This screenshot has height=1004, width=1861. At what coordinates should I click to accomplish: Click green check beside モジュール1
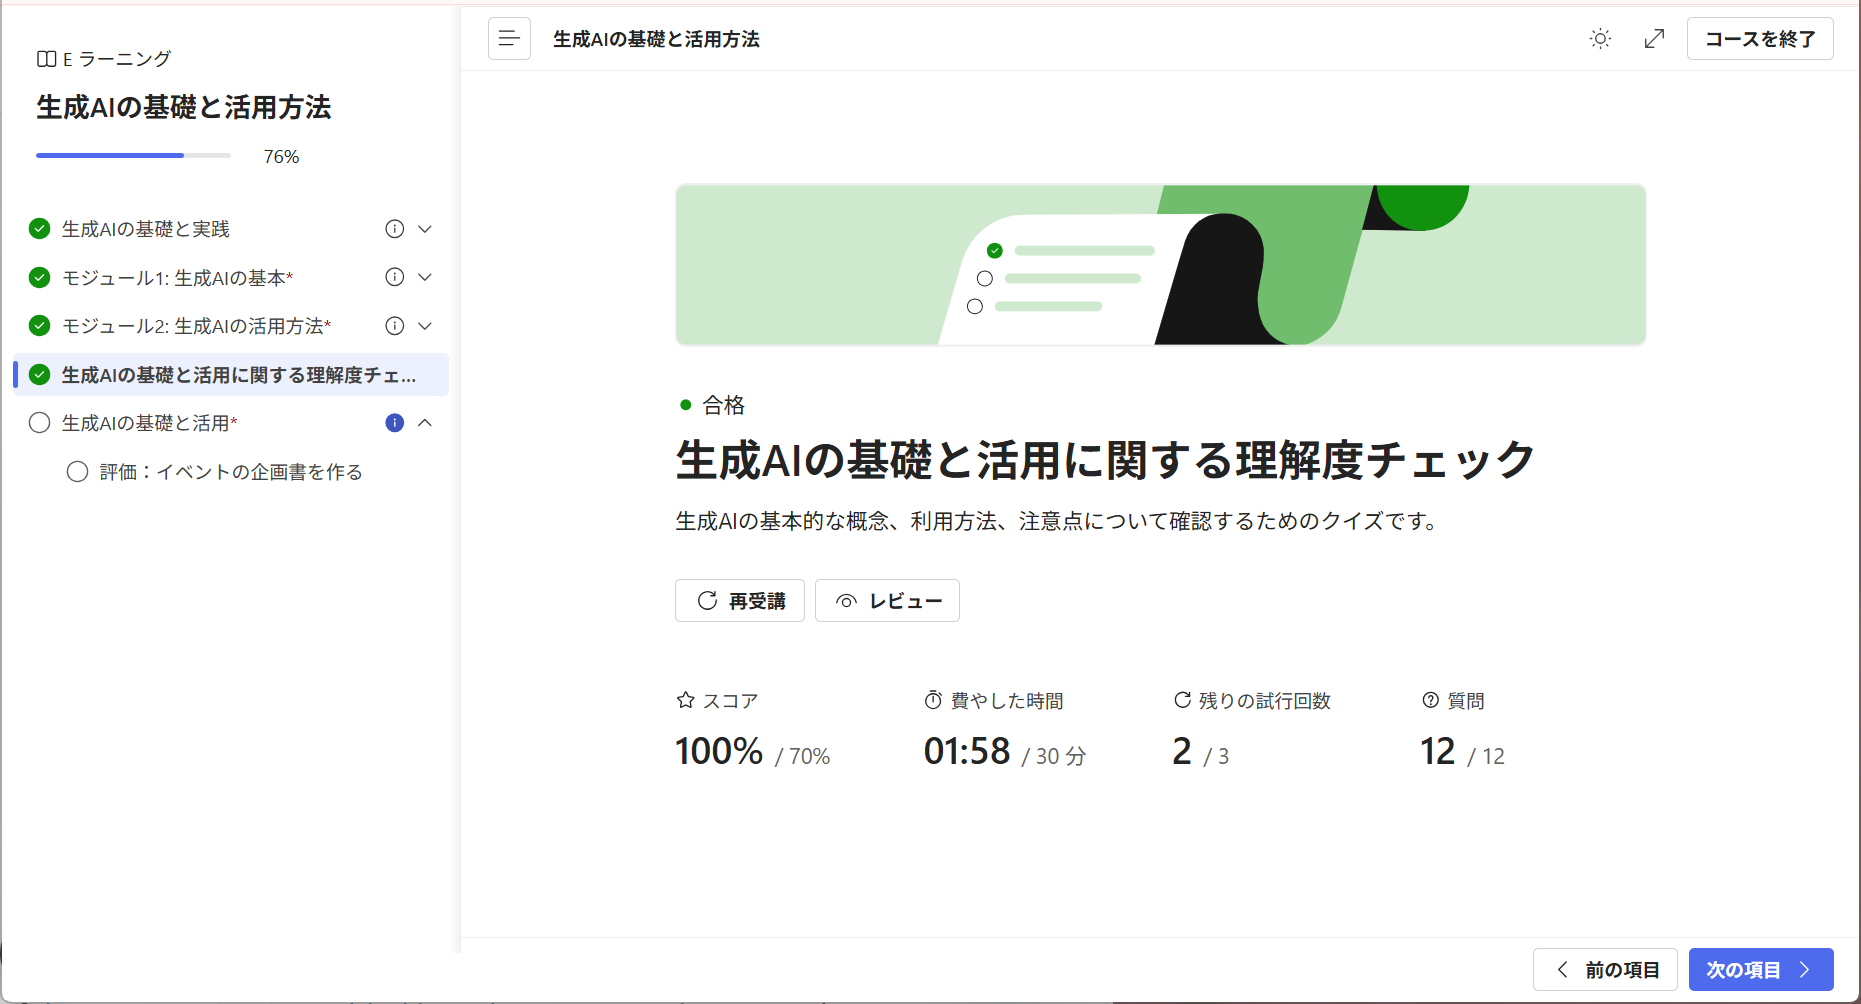point(40,277)
